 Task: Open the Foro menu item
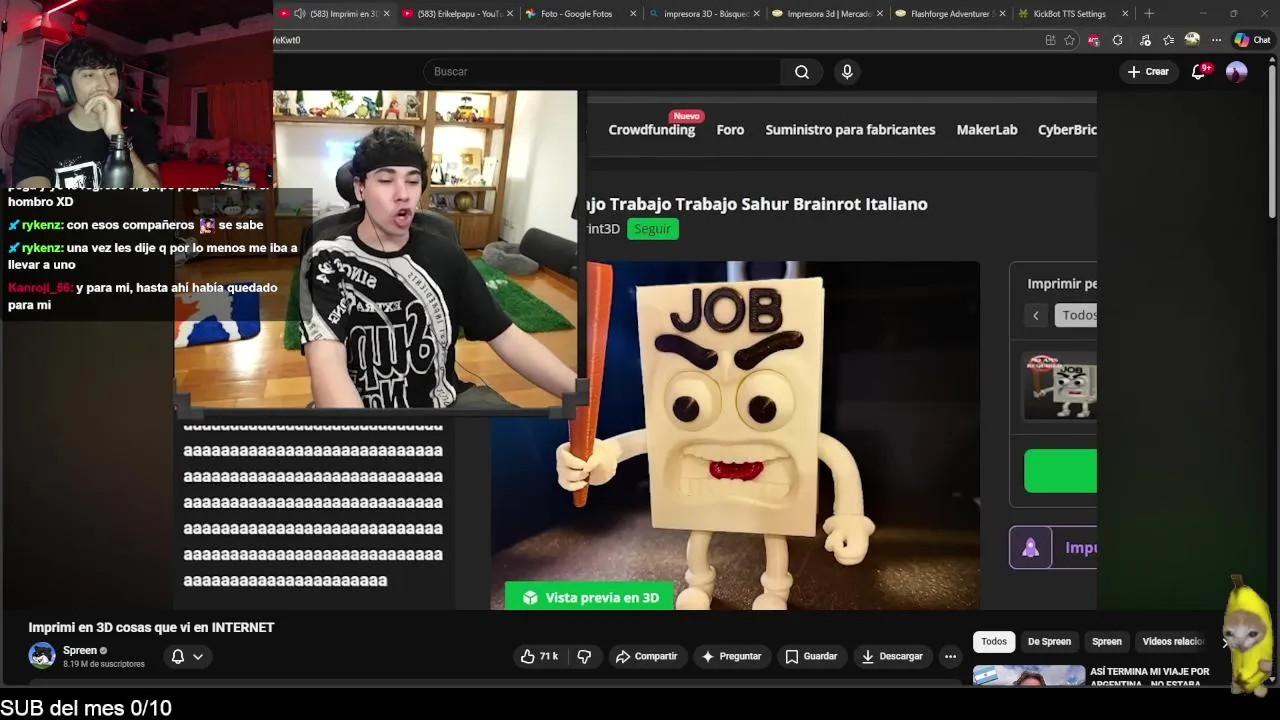730,129
